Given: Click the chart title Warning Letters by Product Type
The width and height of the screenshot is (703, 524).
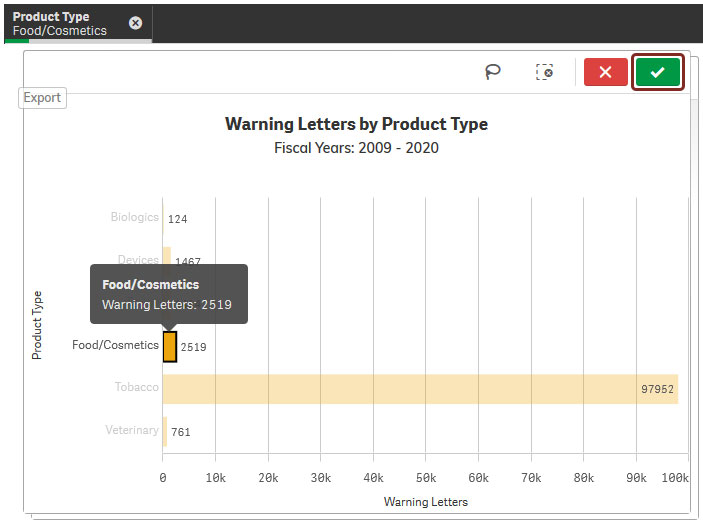Looking at the screenshot, I should pos(356,125).
